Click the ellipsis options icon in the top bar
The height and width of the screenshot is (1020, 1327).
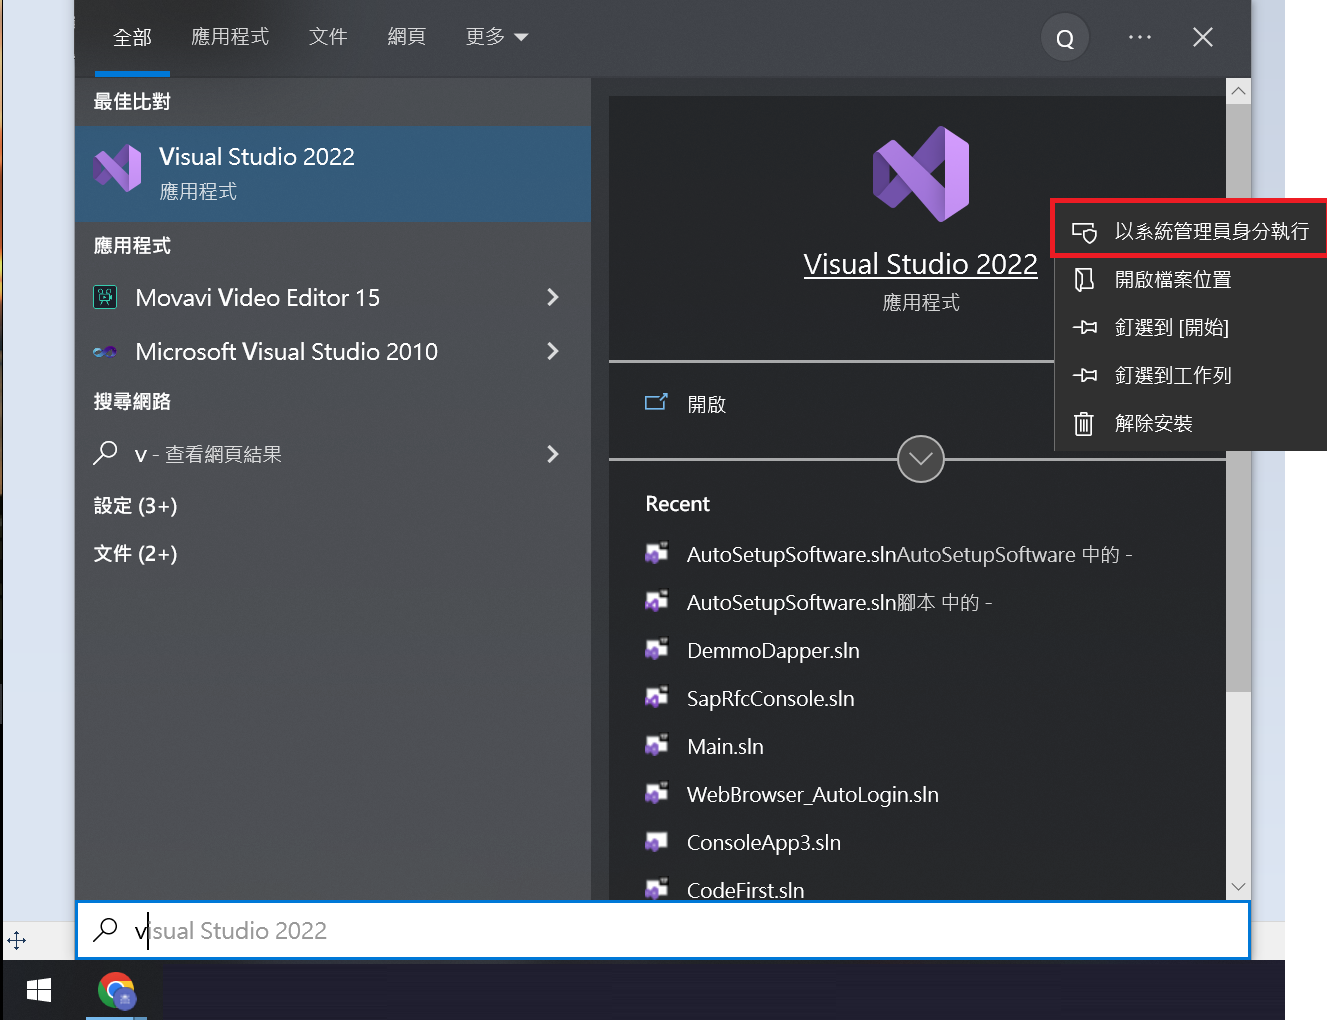(x=1139, y=37)
